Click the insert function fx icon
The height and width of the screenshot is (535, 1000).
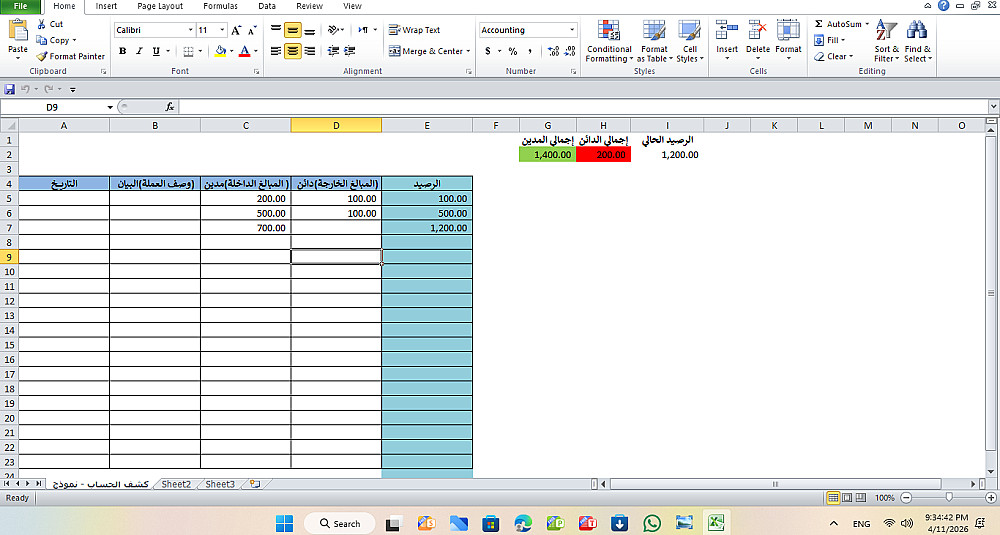[x=170, y=107]
